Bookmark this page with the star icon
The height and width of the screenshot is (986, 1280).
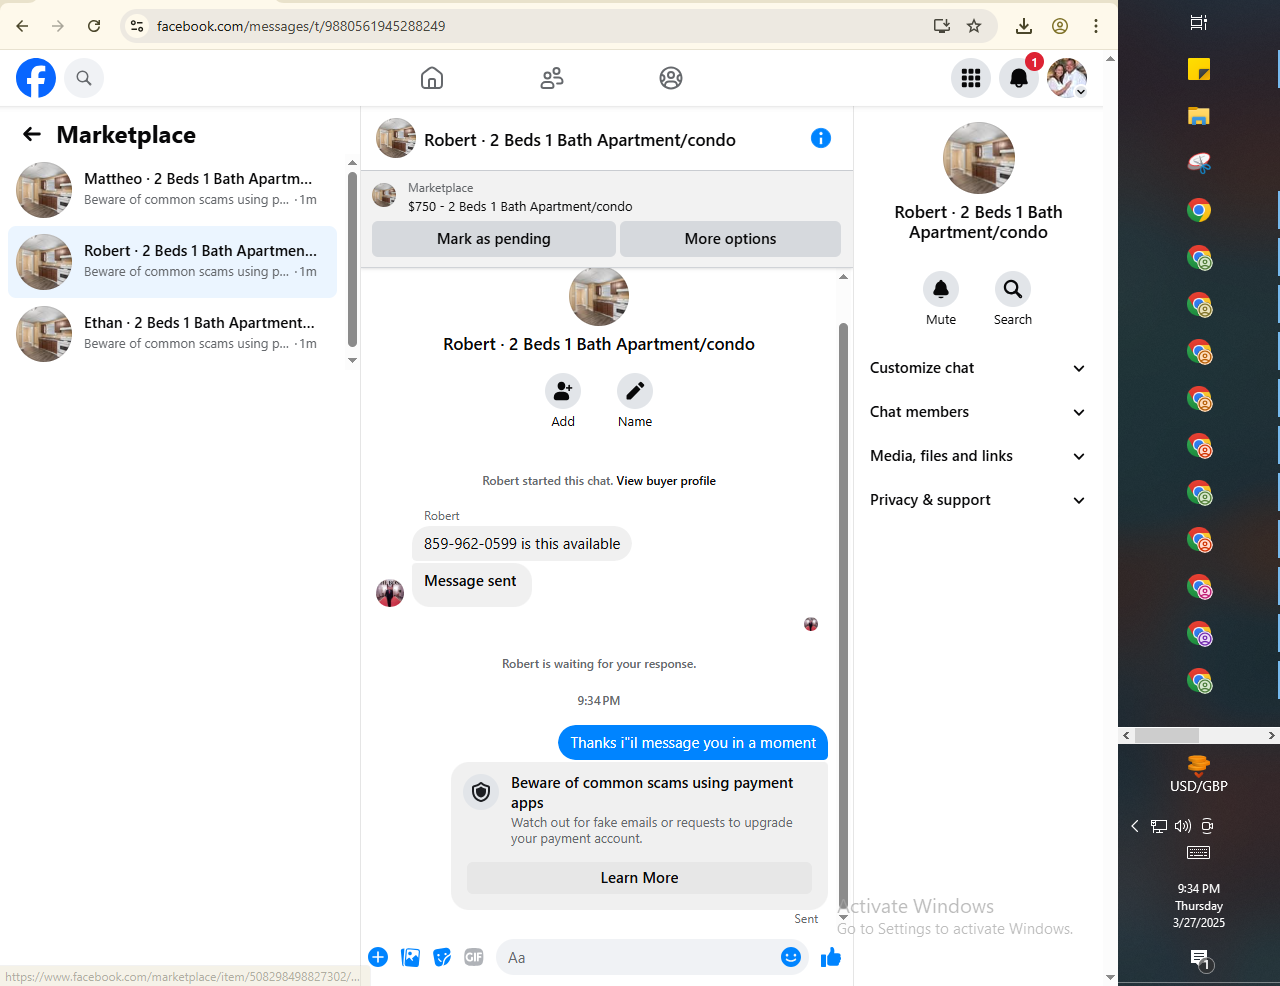click(974, 26)
